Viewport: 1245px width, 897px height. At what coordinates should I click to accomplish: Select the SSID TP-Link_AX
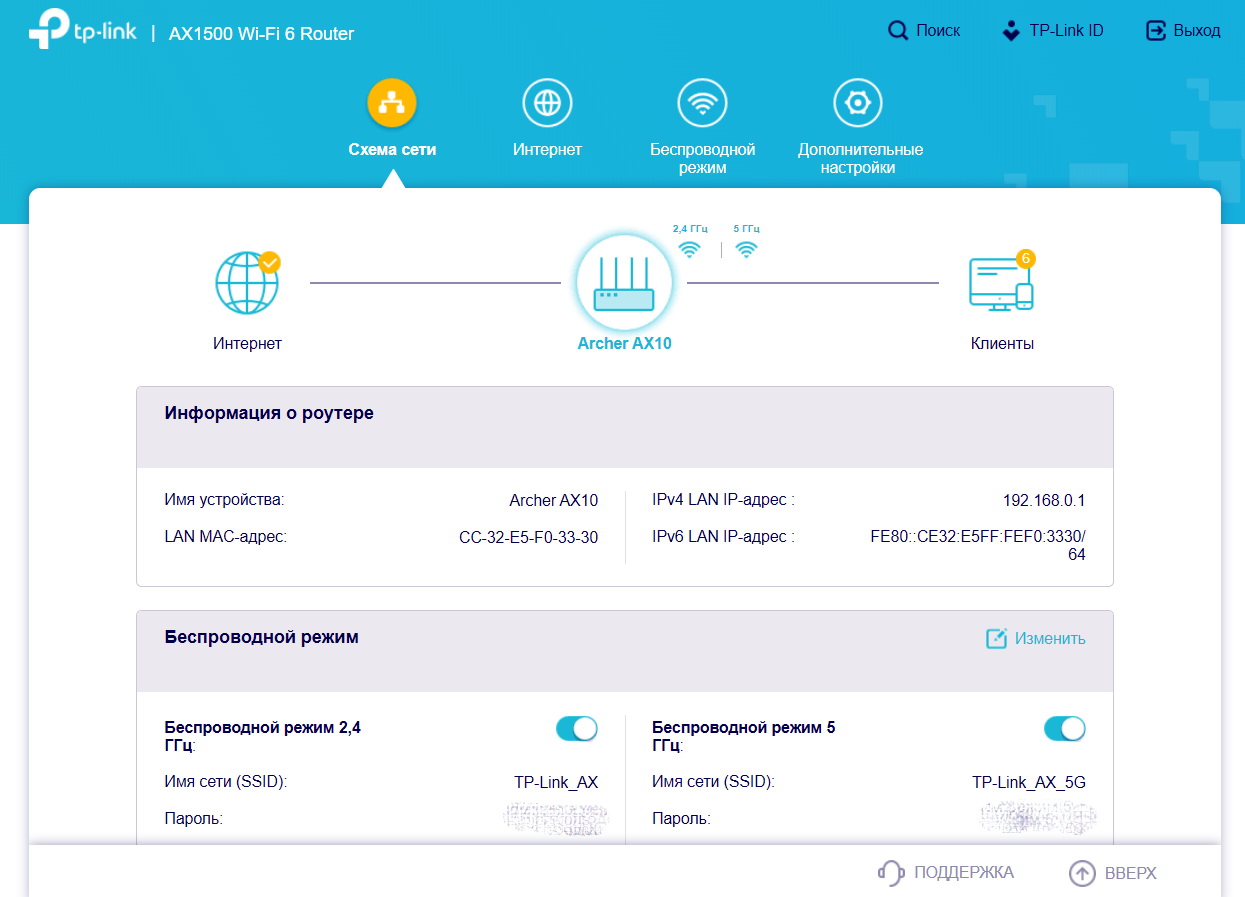(x=556, y=782)
